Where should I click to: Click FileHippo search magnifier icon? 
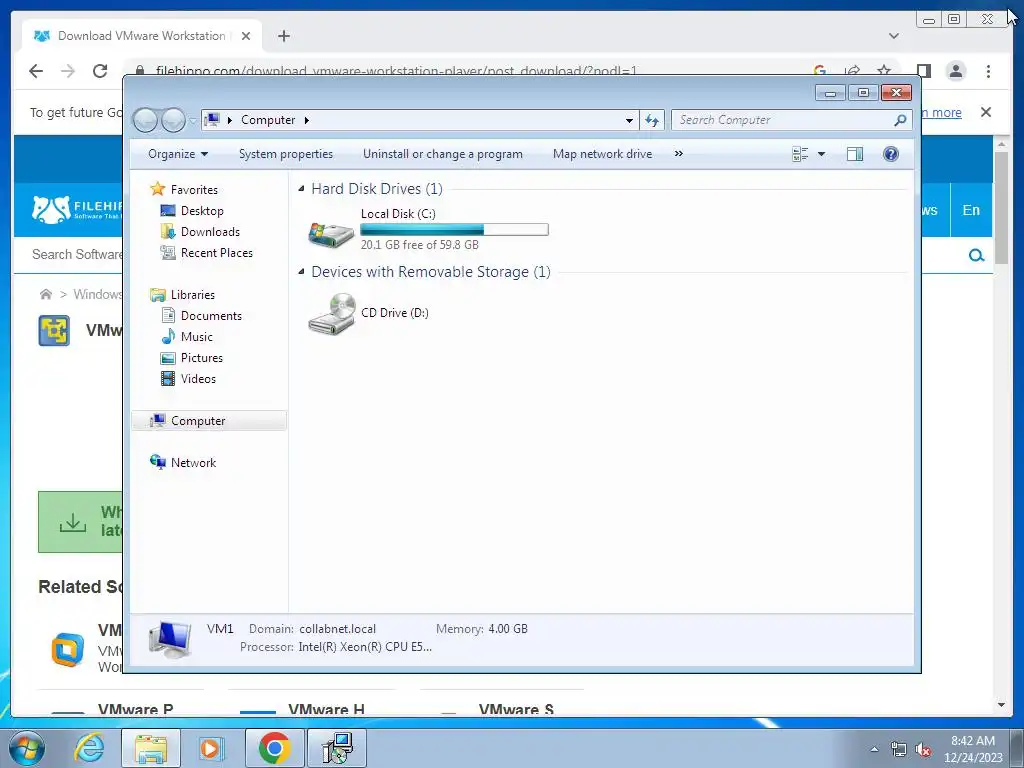pos(976,255)
